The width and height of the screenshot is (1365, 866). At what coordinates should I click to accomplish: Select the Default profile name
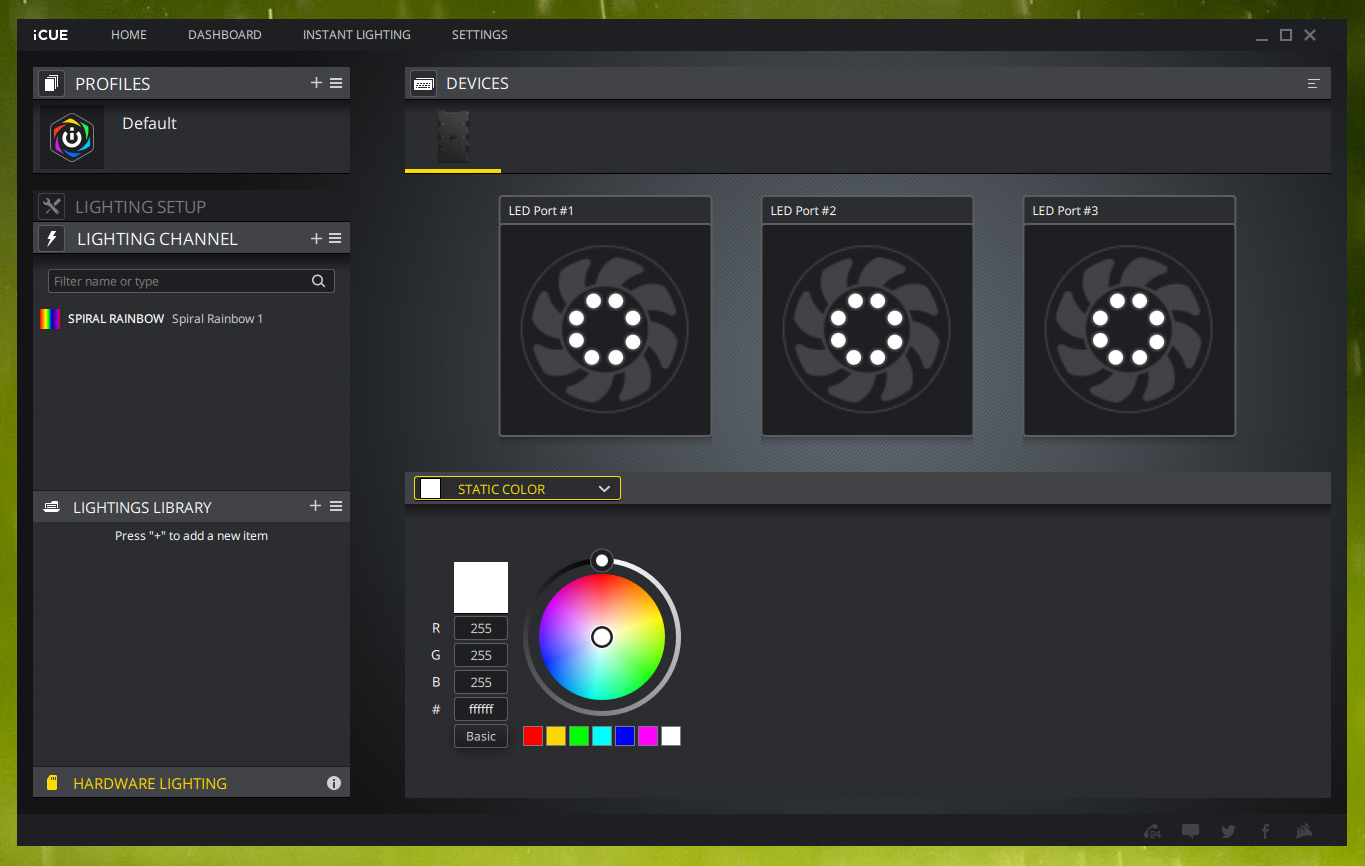point(149,123)
